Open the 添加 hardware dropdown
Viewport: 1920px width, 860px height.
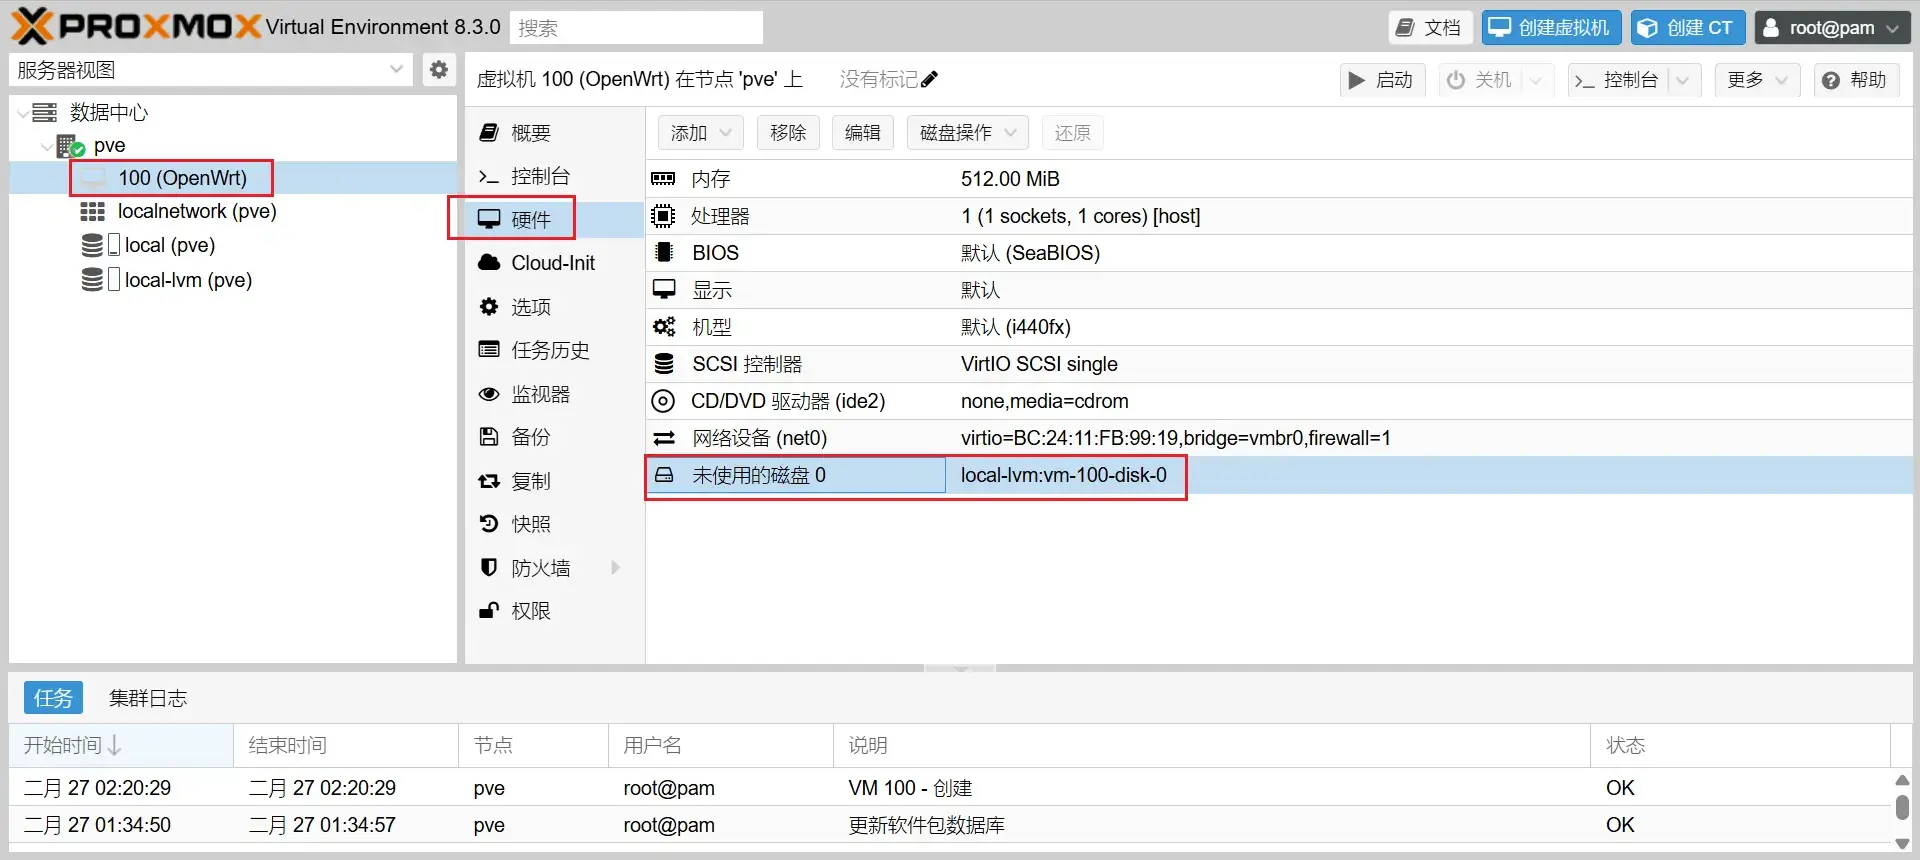(700, 133)
